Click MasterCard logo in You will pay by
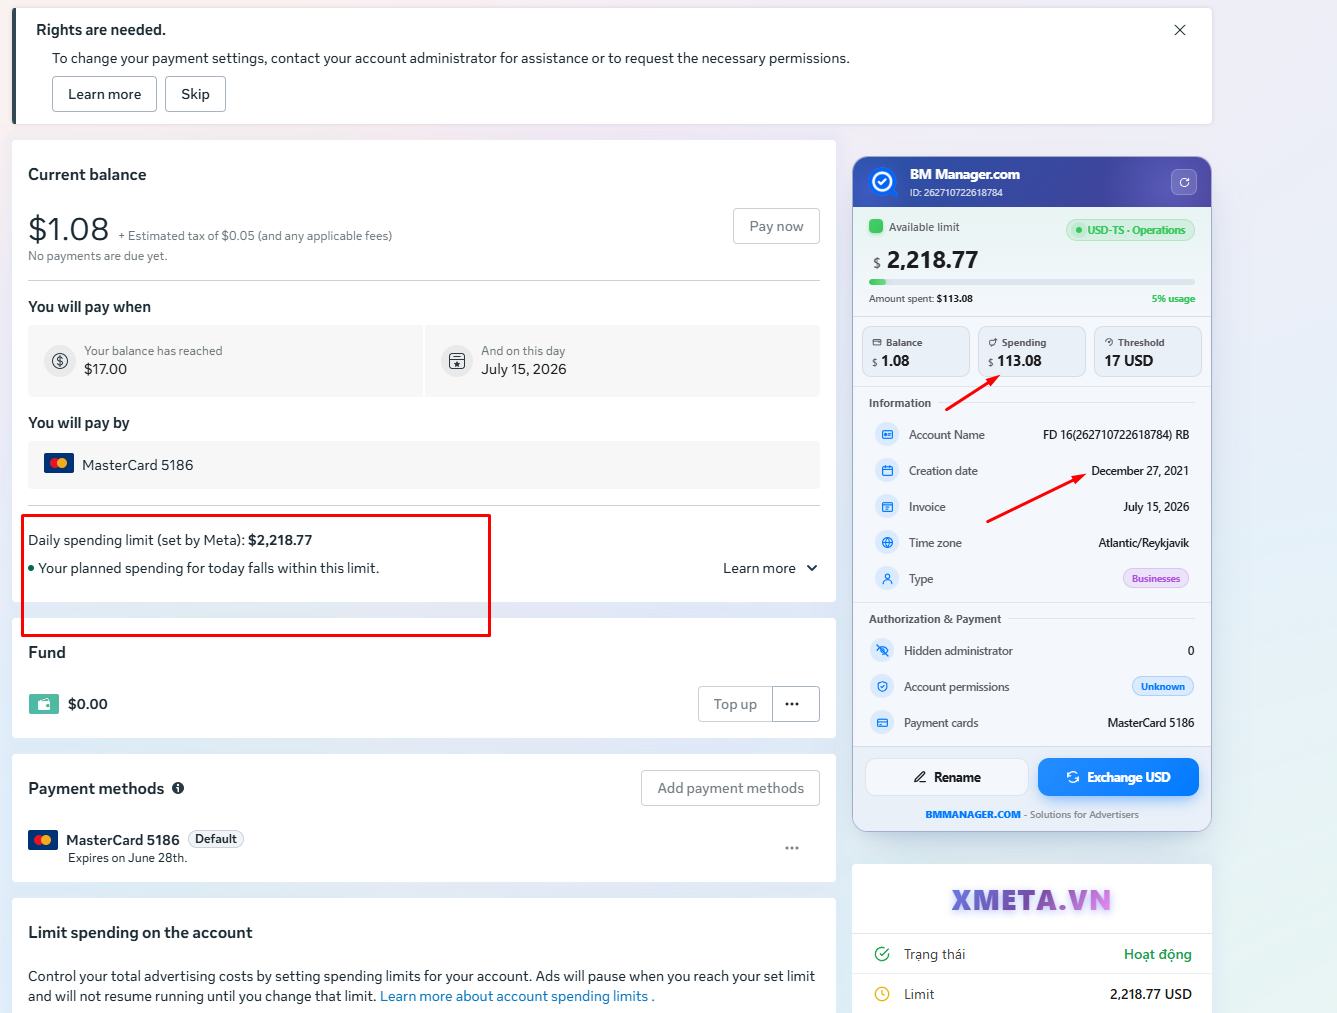Image resolution: width=1337 pixels, height=1013 pixels. (x=59, y=464)
